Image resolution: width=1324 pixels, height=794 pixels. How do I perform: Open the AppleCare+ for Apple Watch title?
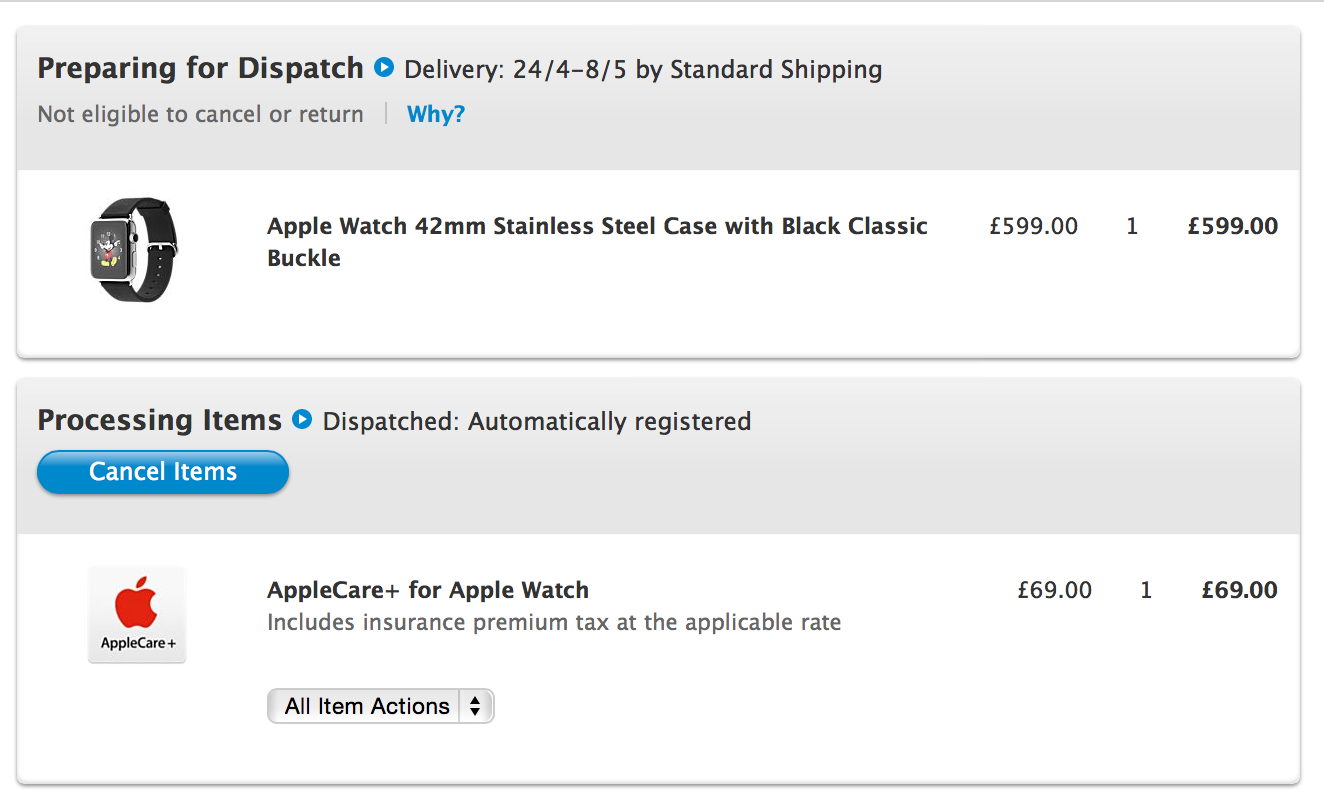coord(428,590)
